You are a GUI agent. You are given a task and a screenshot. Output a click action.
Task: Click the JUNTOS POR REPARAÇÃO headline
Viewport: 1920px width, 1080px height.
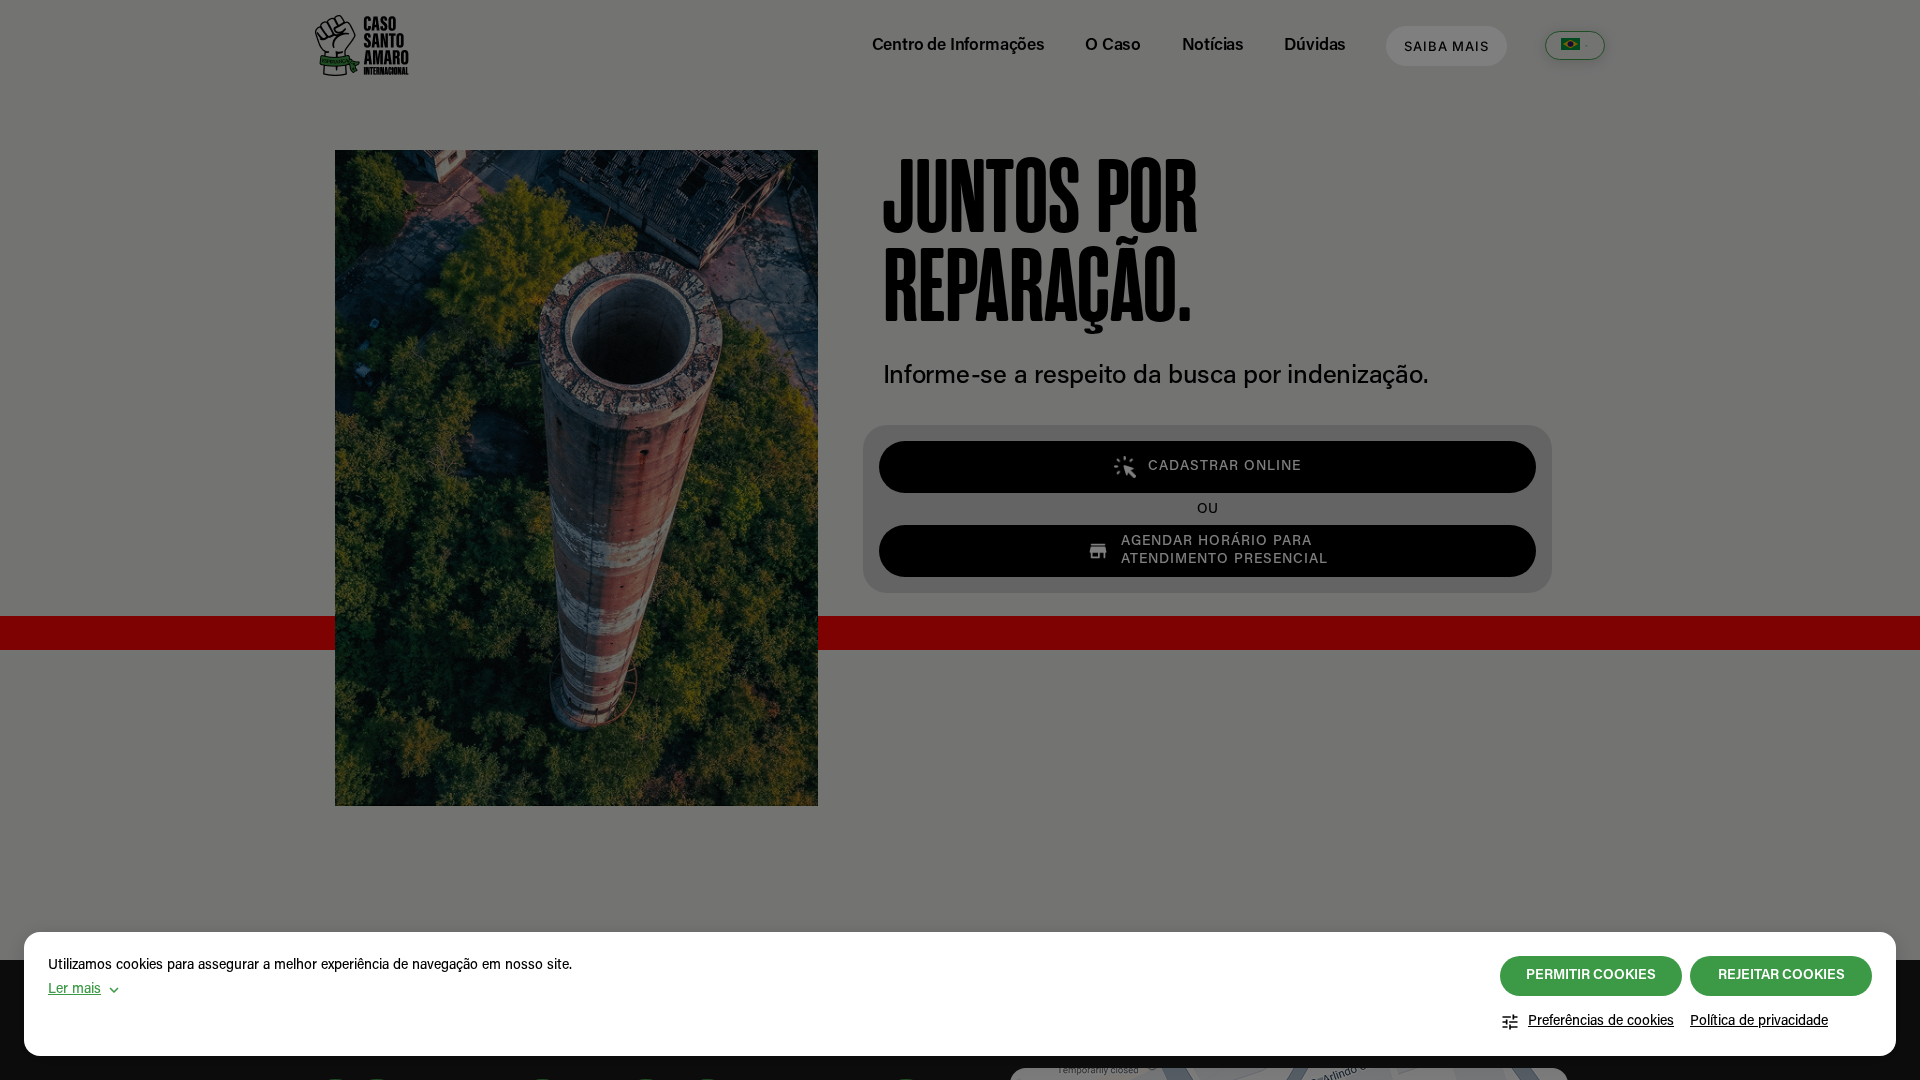pyautogui.click(x=1040, y=241)
